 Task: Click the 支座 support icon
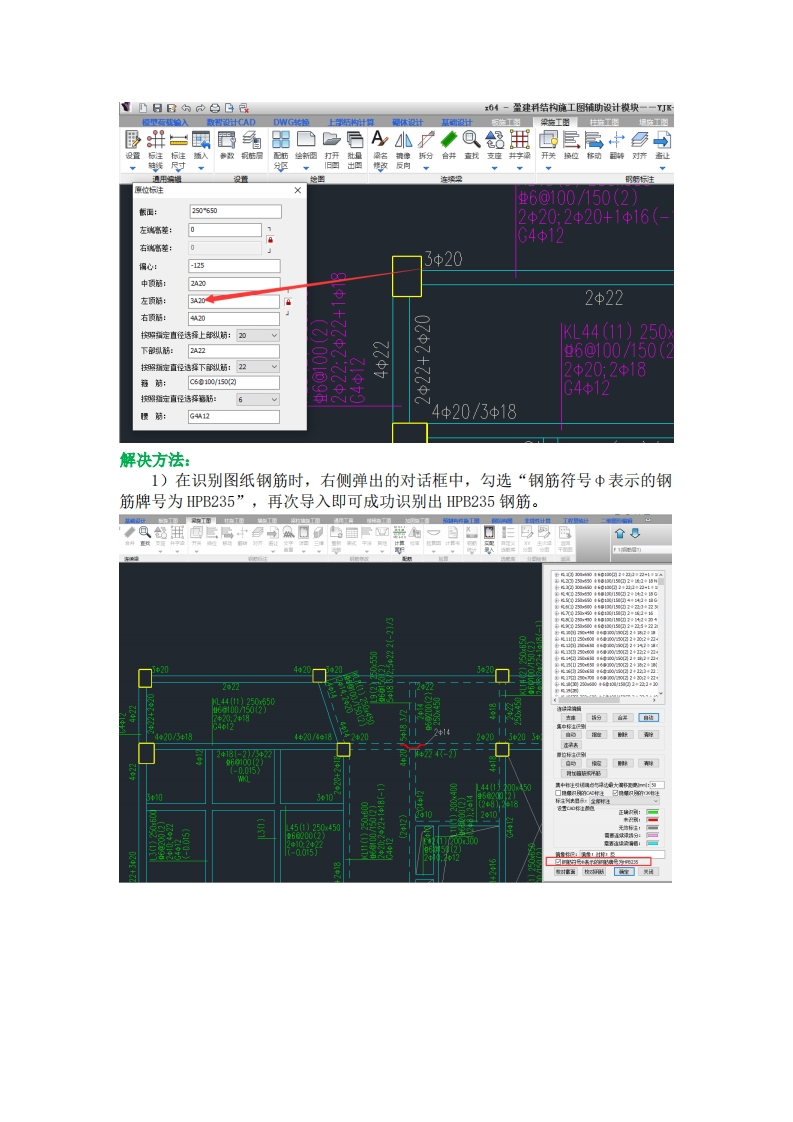[495, 140]
